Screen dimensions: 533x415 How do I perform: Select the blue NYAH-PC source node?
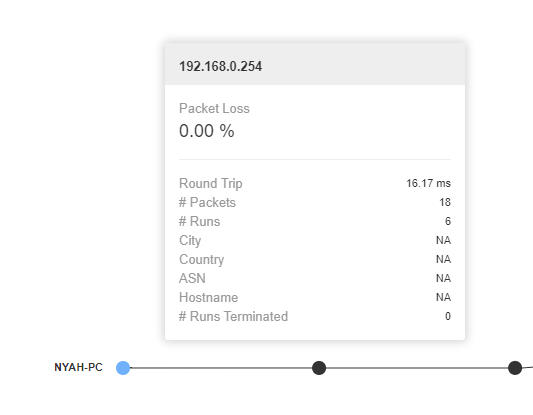(123, 368)
